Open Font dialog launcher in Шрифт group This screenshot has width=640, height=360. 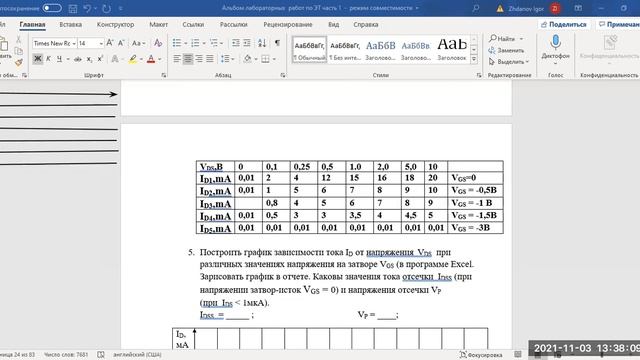point(164,76)
